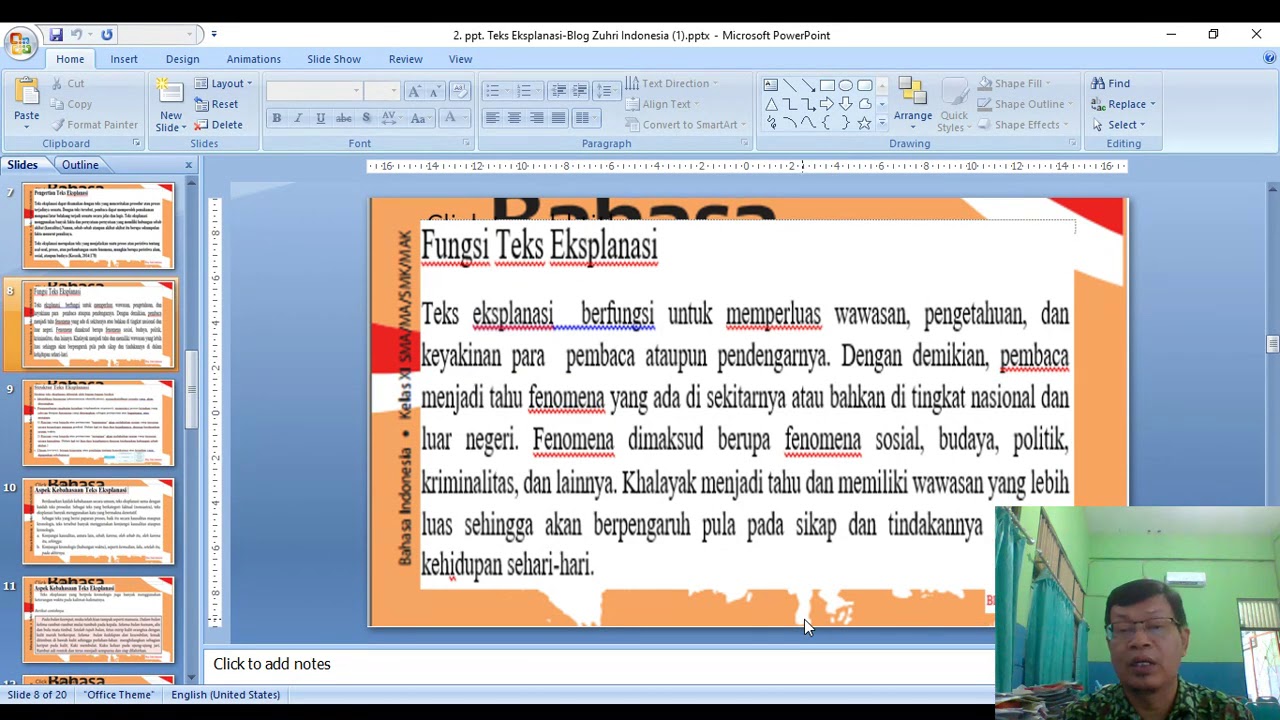The image size is (1280, 720).
Task: Open the Arrange dropdown
Action: 913,104
